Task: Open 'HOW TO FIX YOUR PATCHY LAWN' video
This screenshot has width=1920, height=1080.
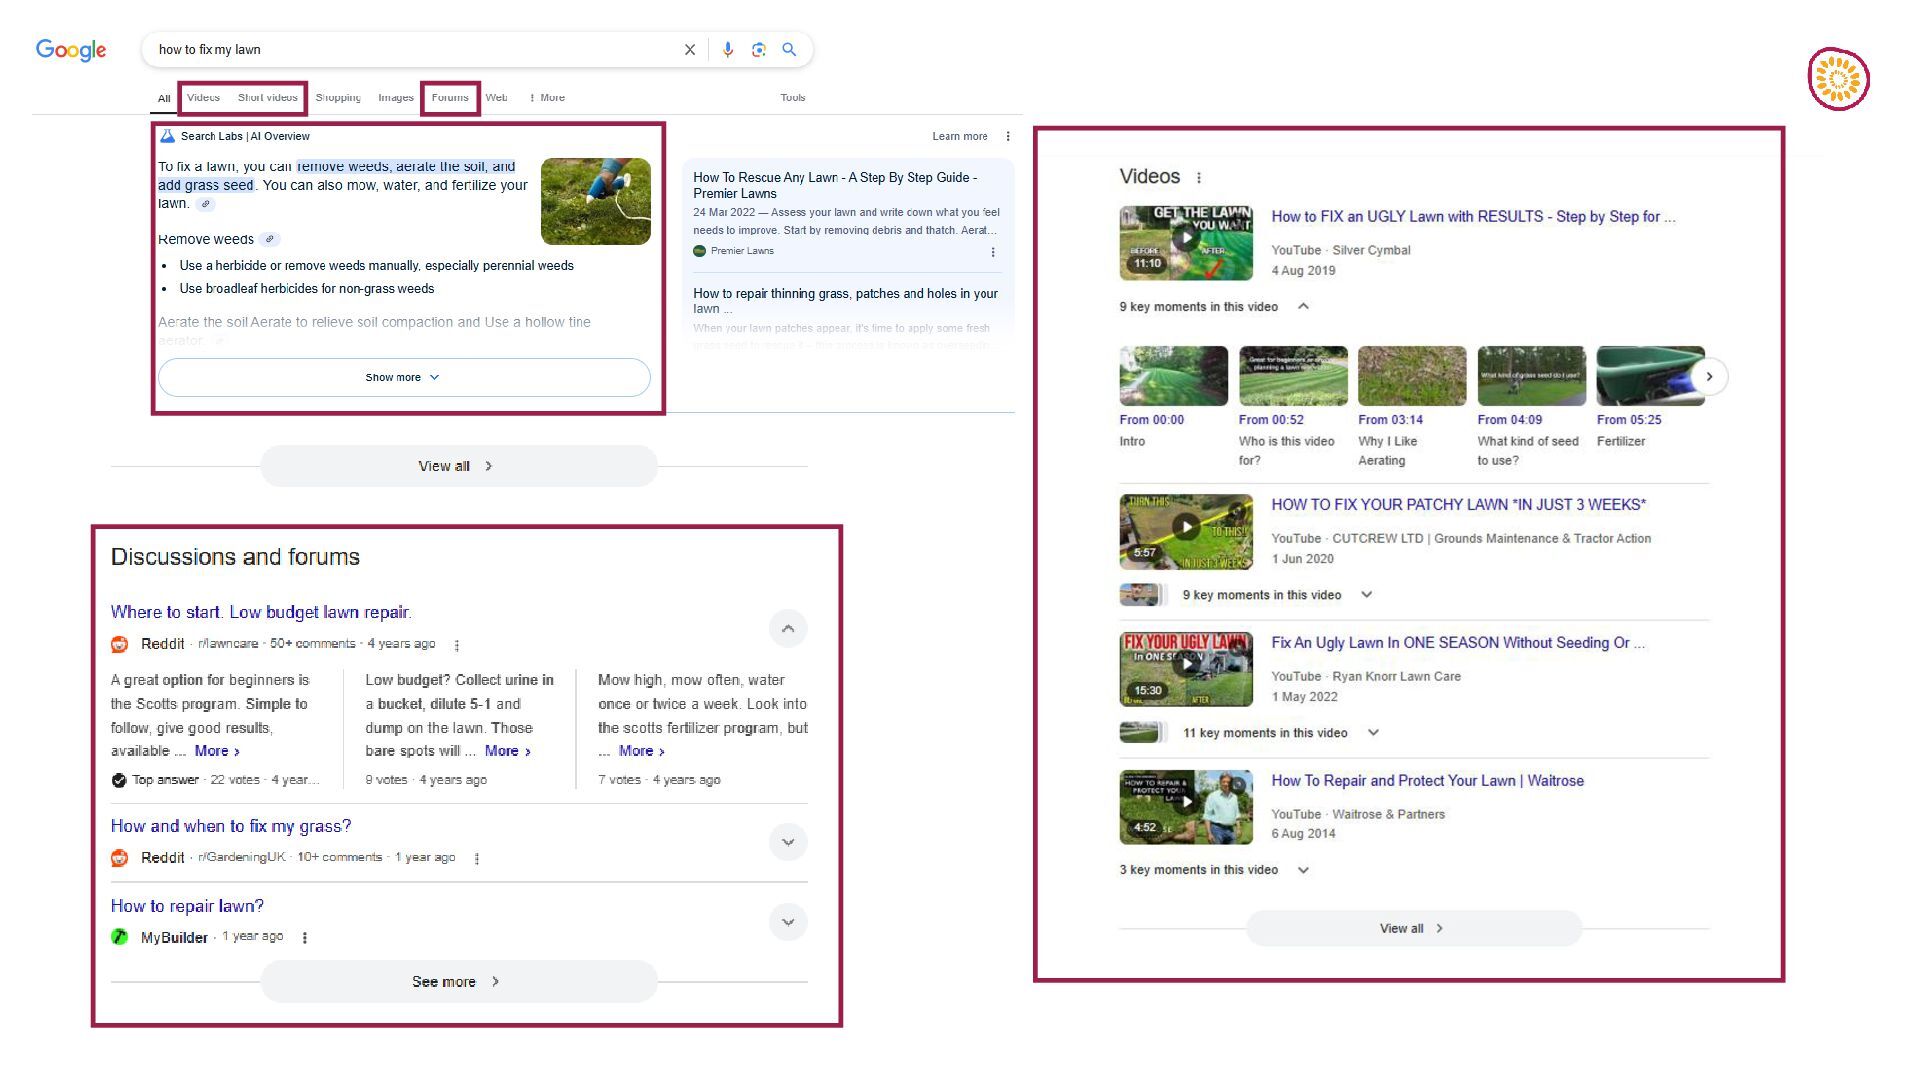Action: pyautogui.click(x=1458, y=505)
